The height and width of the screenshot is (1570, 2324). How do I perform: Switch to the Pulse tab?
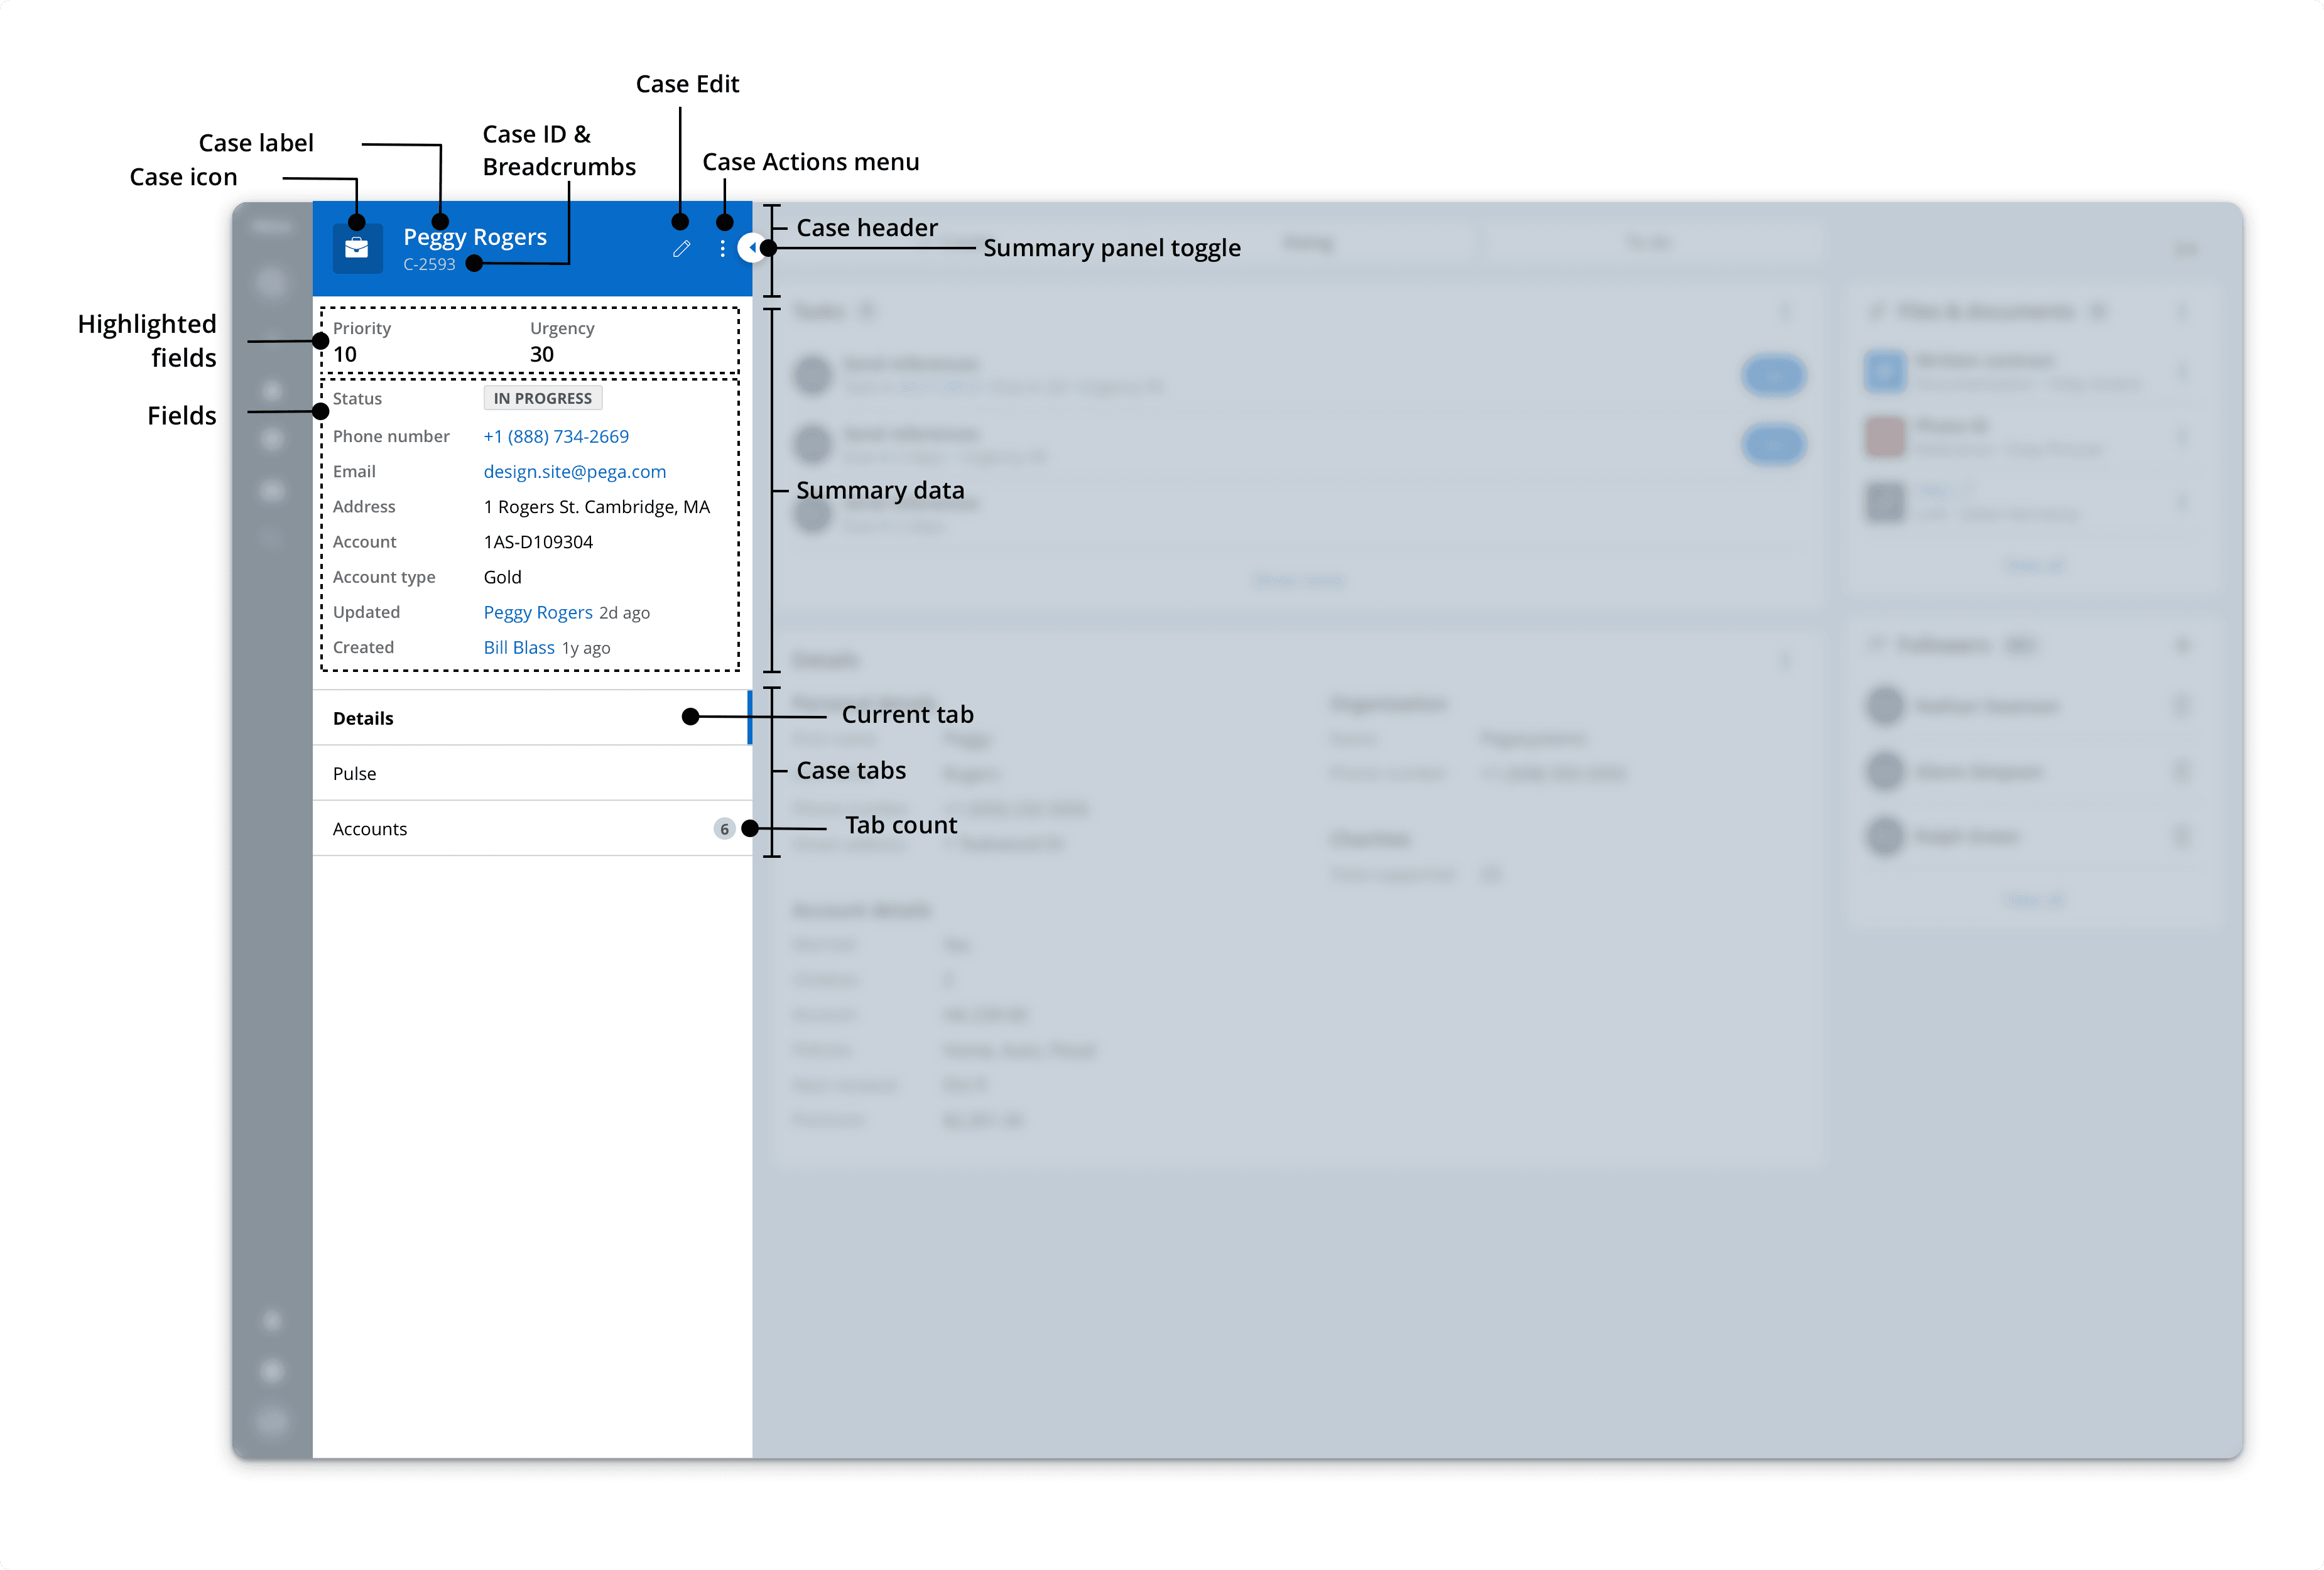point(532,773)
